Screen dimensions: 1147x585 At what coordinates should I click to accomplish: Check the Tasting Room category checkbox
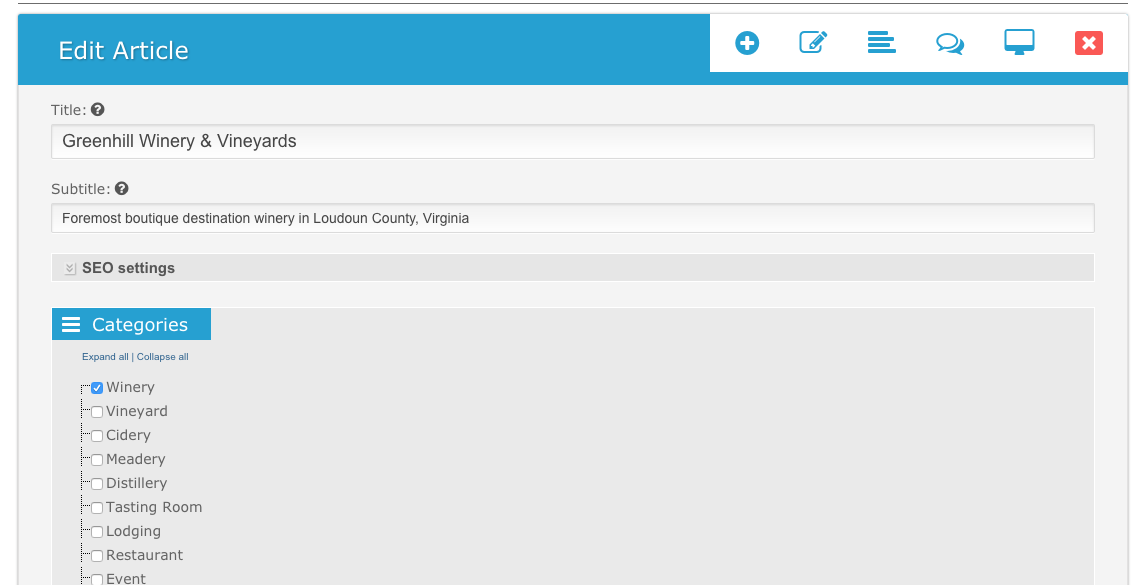[97, 508]
